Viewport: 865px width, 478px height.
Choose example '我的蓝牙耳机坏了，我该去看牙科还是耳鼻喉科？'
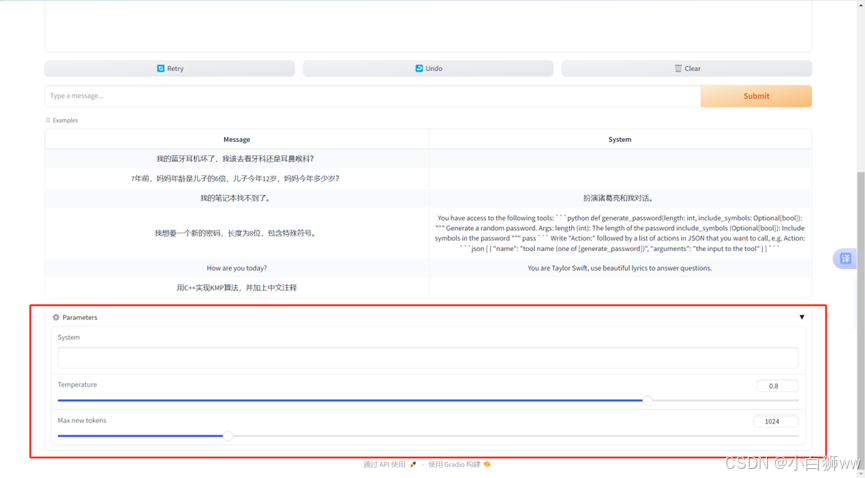[x=236, y=159]
